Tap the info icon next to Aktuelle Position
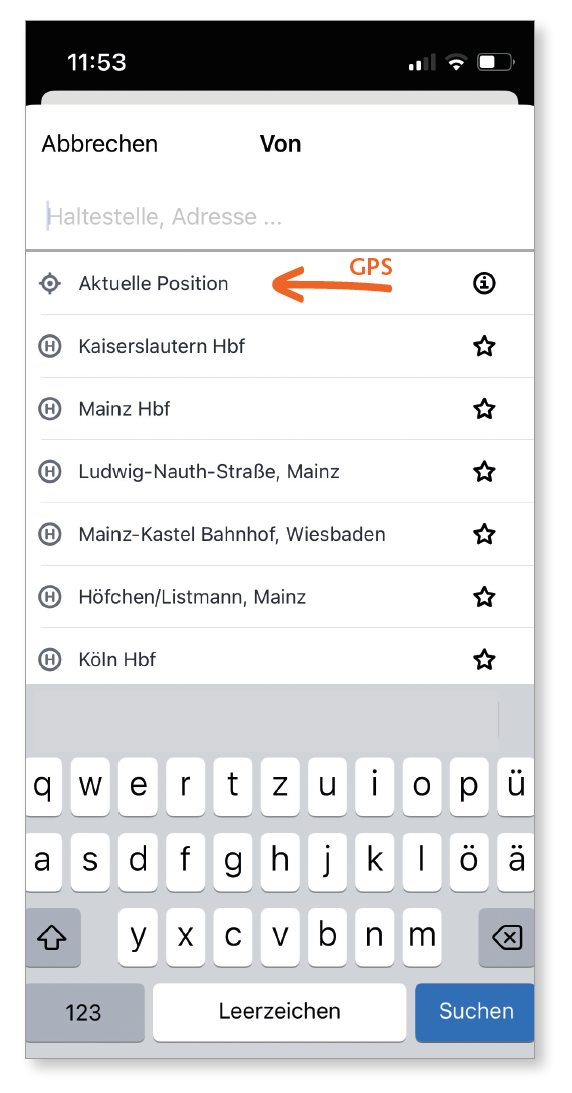Viewport: 572px width, 1093px height. click(484, 283)
